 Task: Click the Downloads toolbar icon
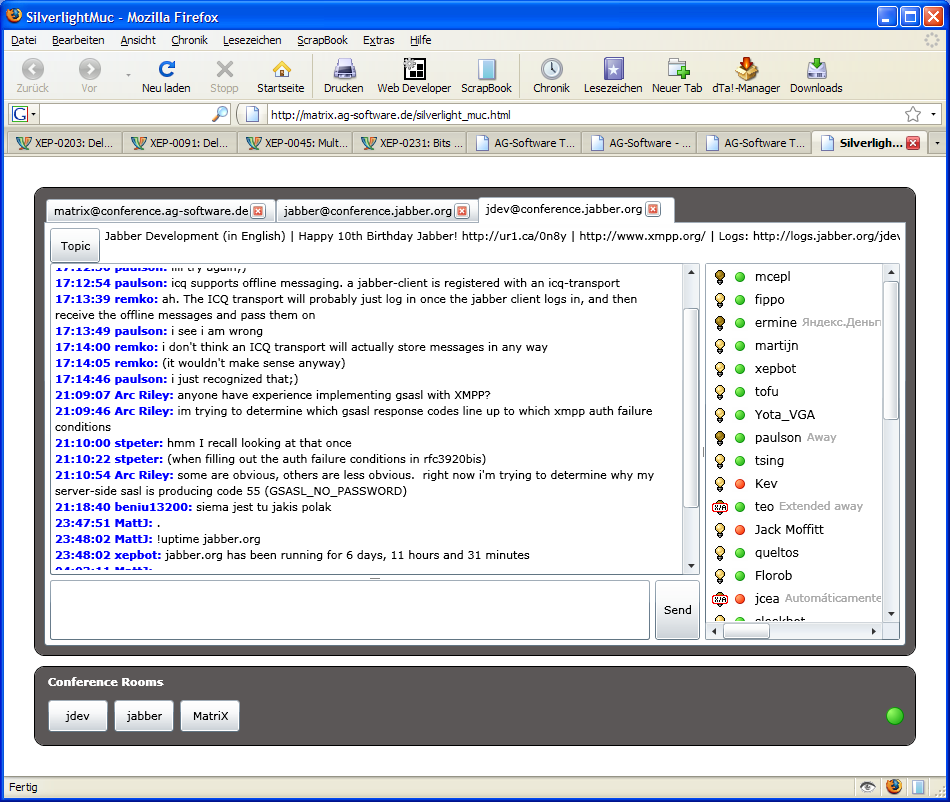(x=816, y=69)
